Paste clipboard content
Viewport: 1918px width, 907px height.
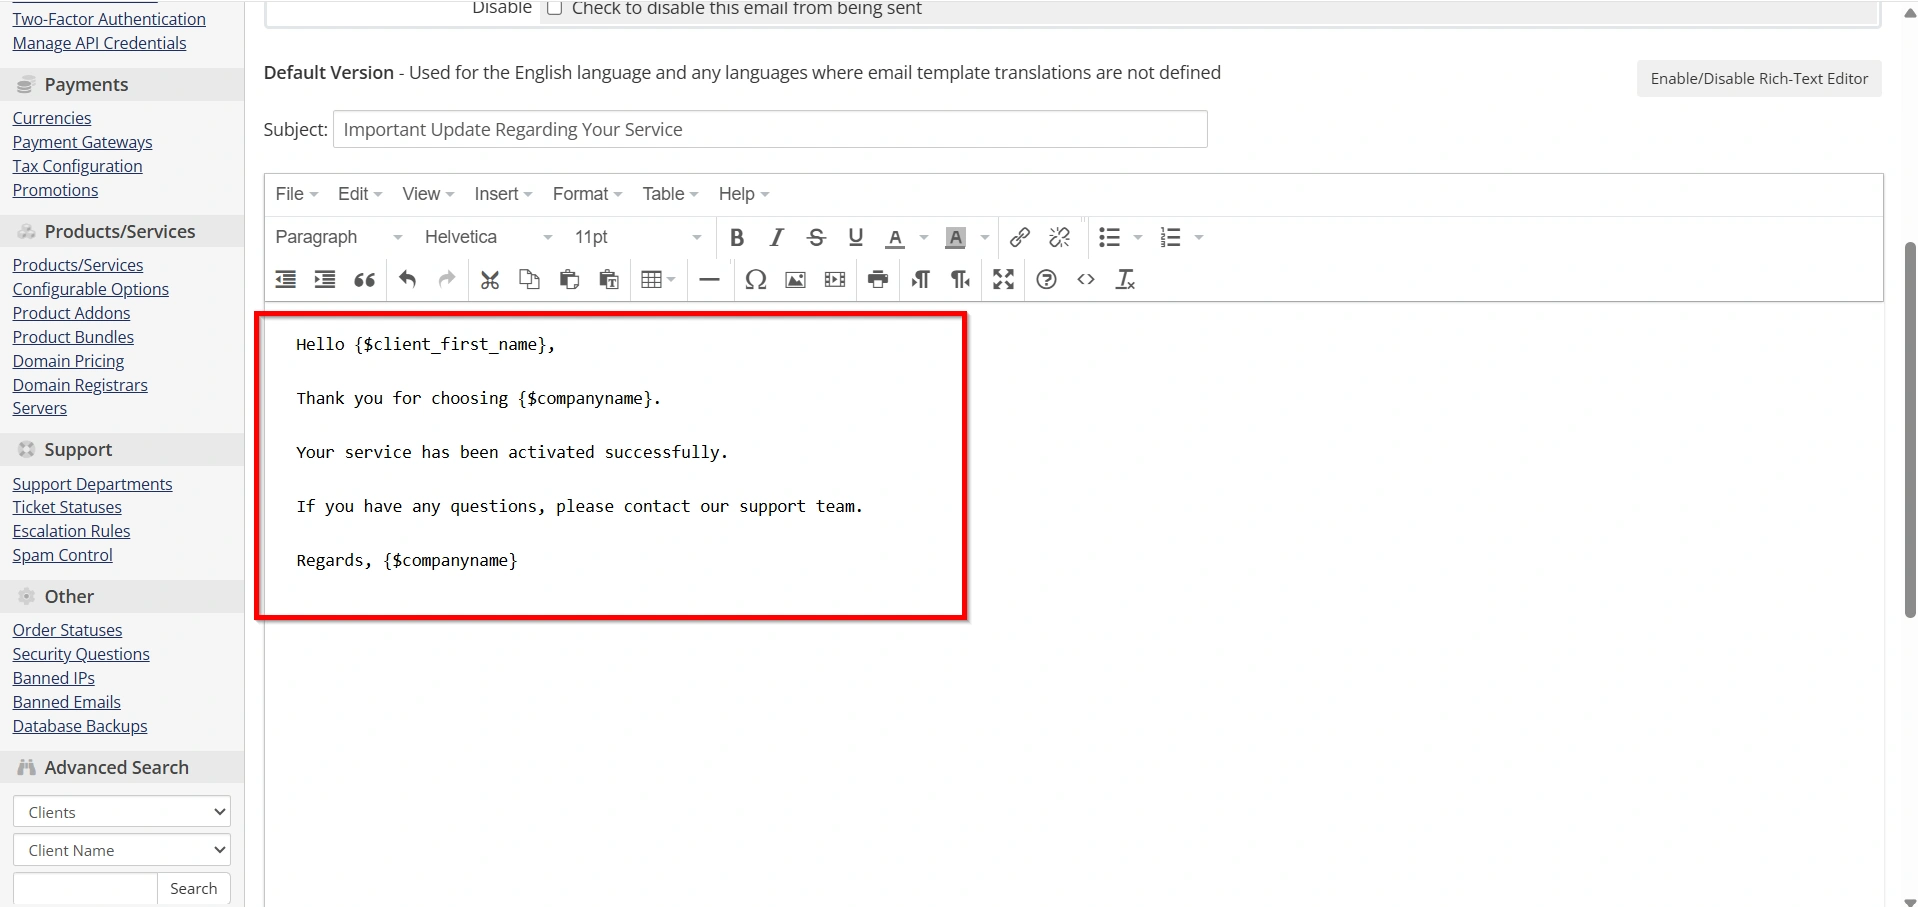pyautogui.click(x=569, y=280)
